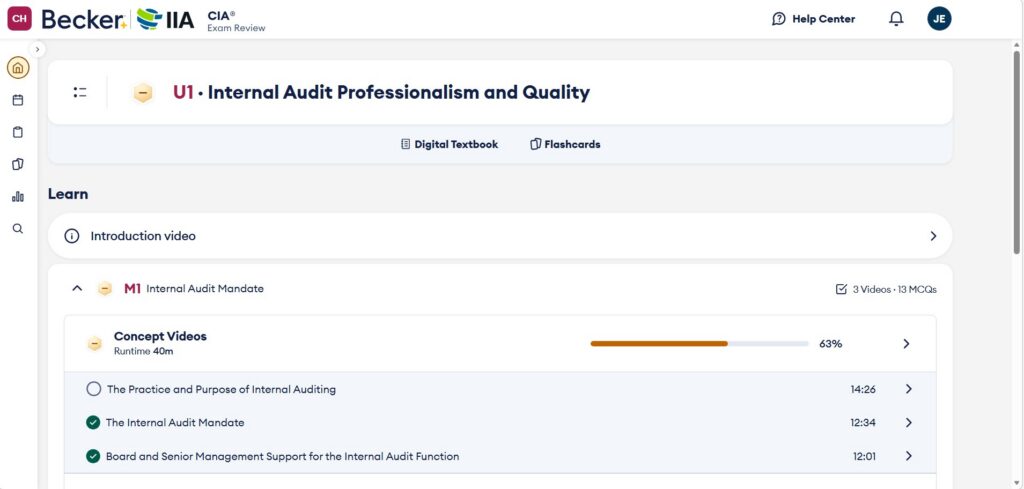
Task: Open the Introduction video row arrow
Action: [x=933, y=236]
